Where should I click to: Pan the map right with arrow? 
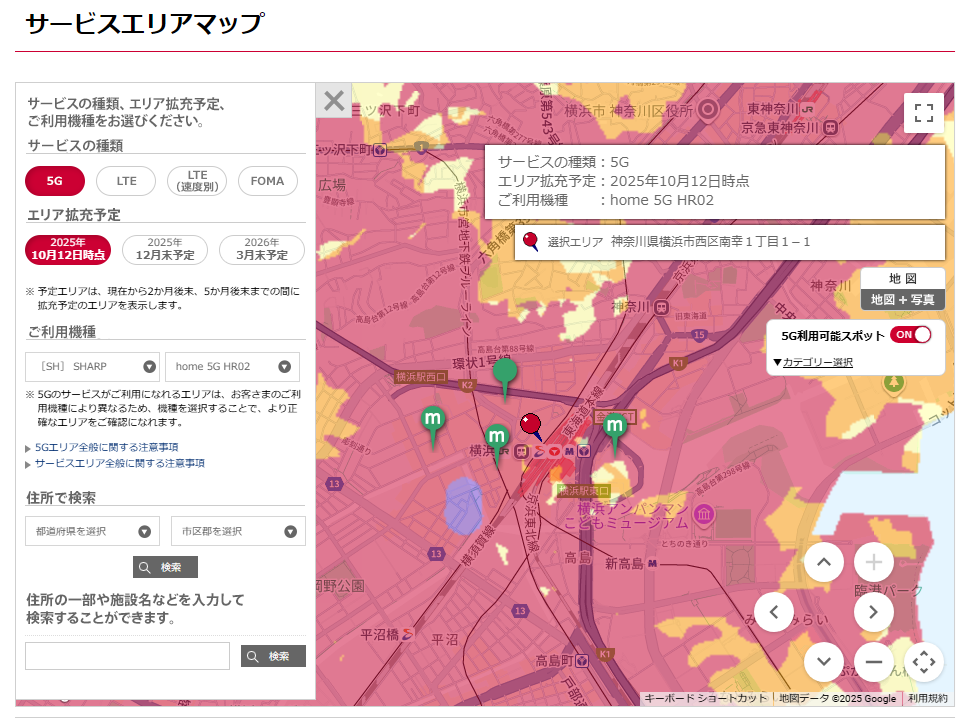(873, 612)
